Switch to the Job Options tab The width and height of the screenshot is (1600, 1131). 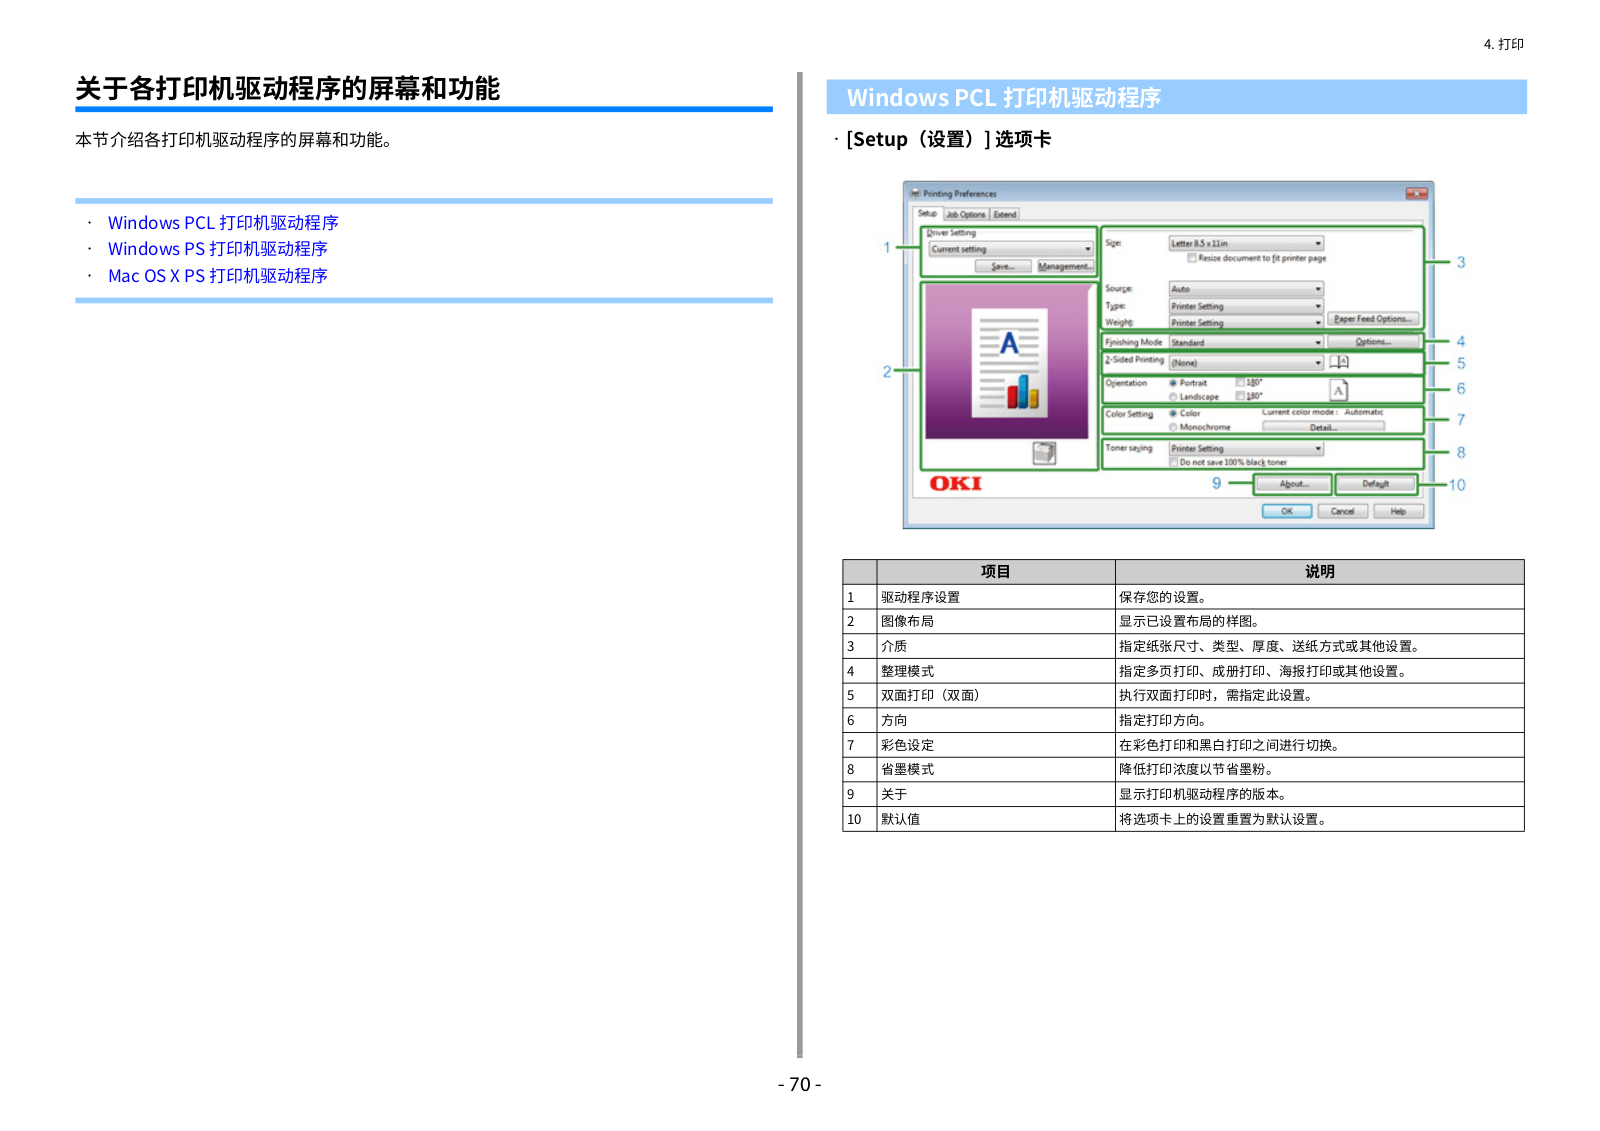coord(966,214)
